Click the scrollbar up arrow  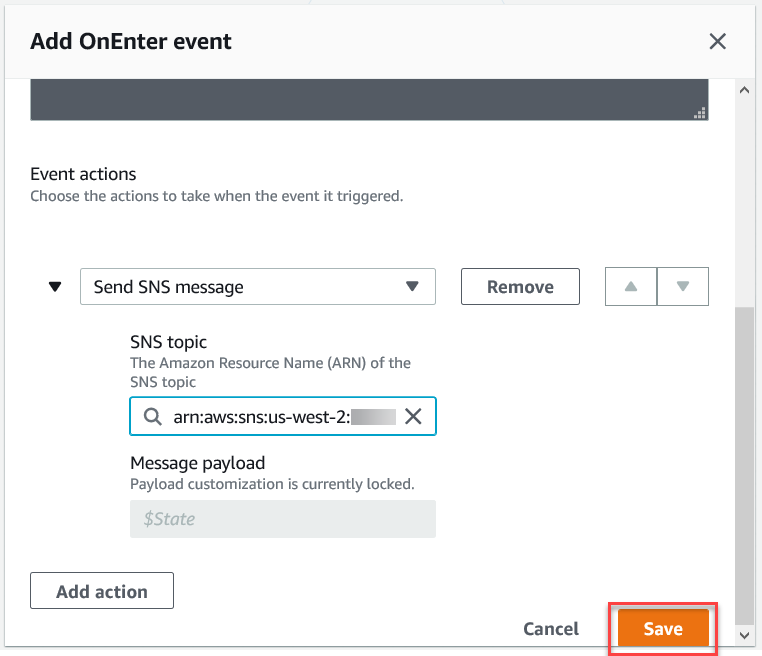point(743,89)
